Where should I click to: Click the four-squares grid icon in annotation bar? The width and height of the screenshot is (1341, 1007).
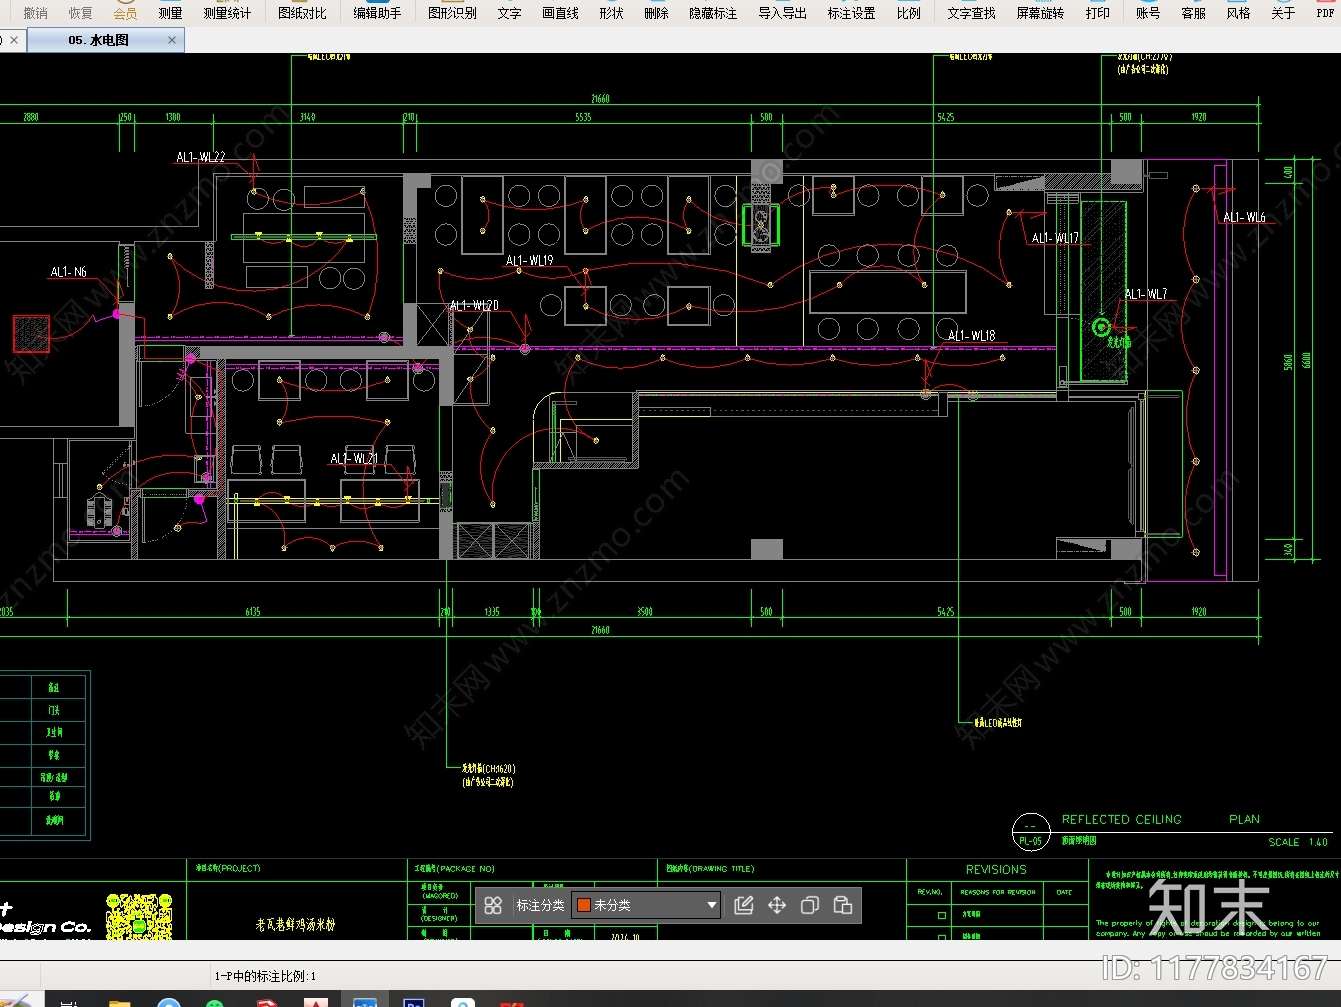(x=493, y=905)
